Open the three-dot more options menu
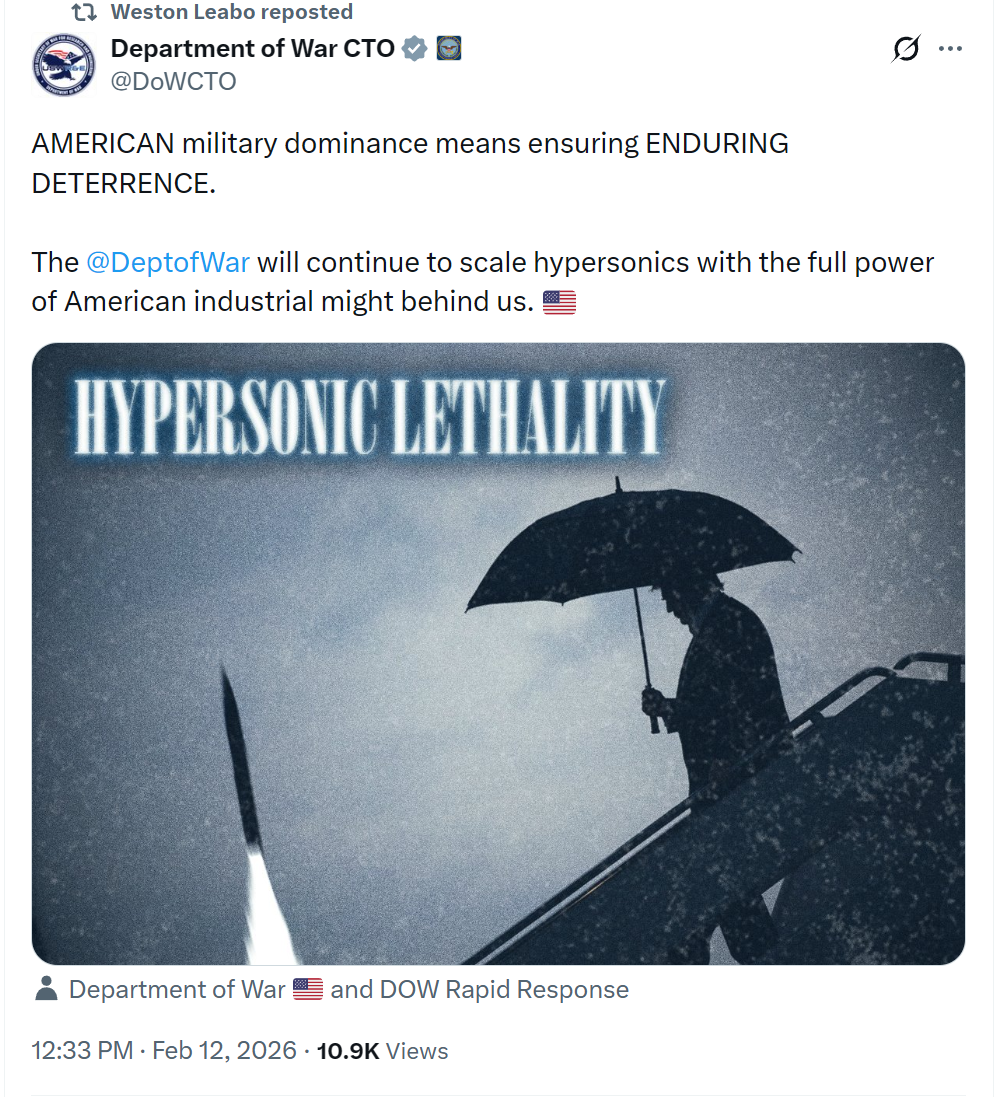The image size is (995, 1097). click(x=950, y=49)
